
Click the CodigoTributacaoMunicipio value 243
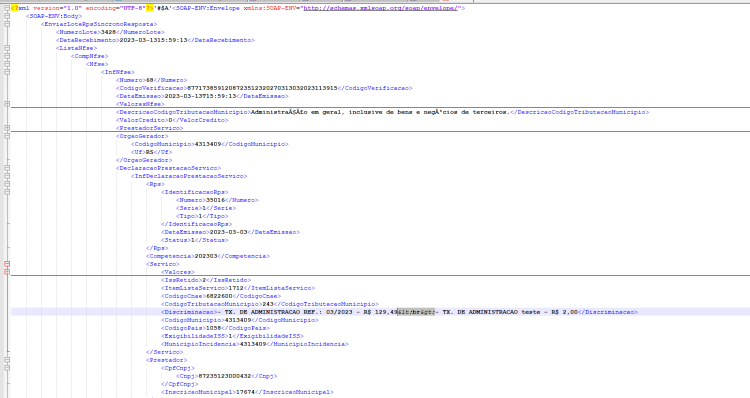pos(267,304)
